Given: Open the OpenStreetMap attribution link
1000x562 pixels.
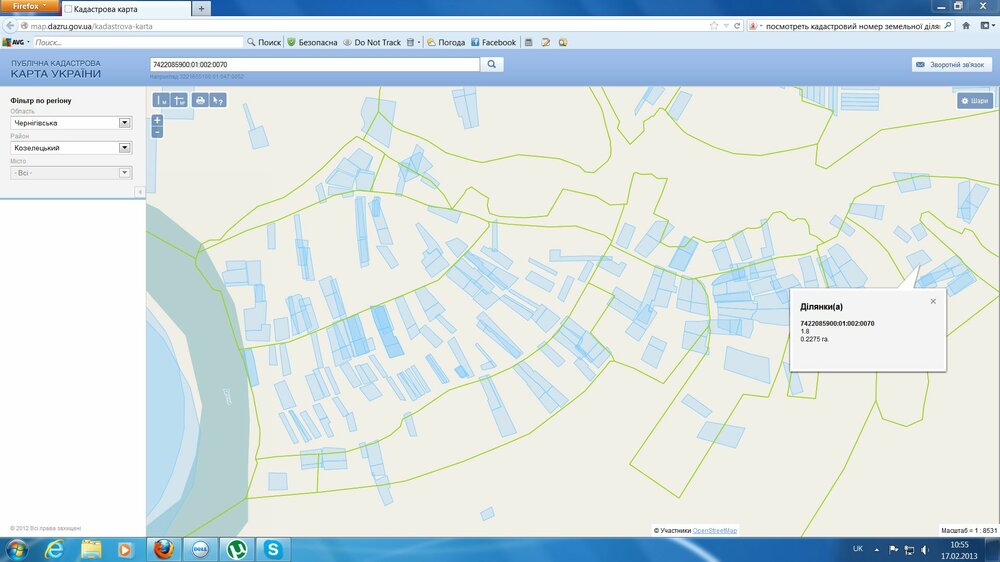Looking at the screenshot, I should tap(715, 530).
